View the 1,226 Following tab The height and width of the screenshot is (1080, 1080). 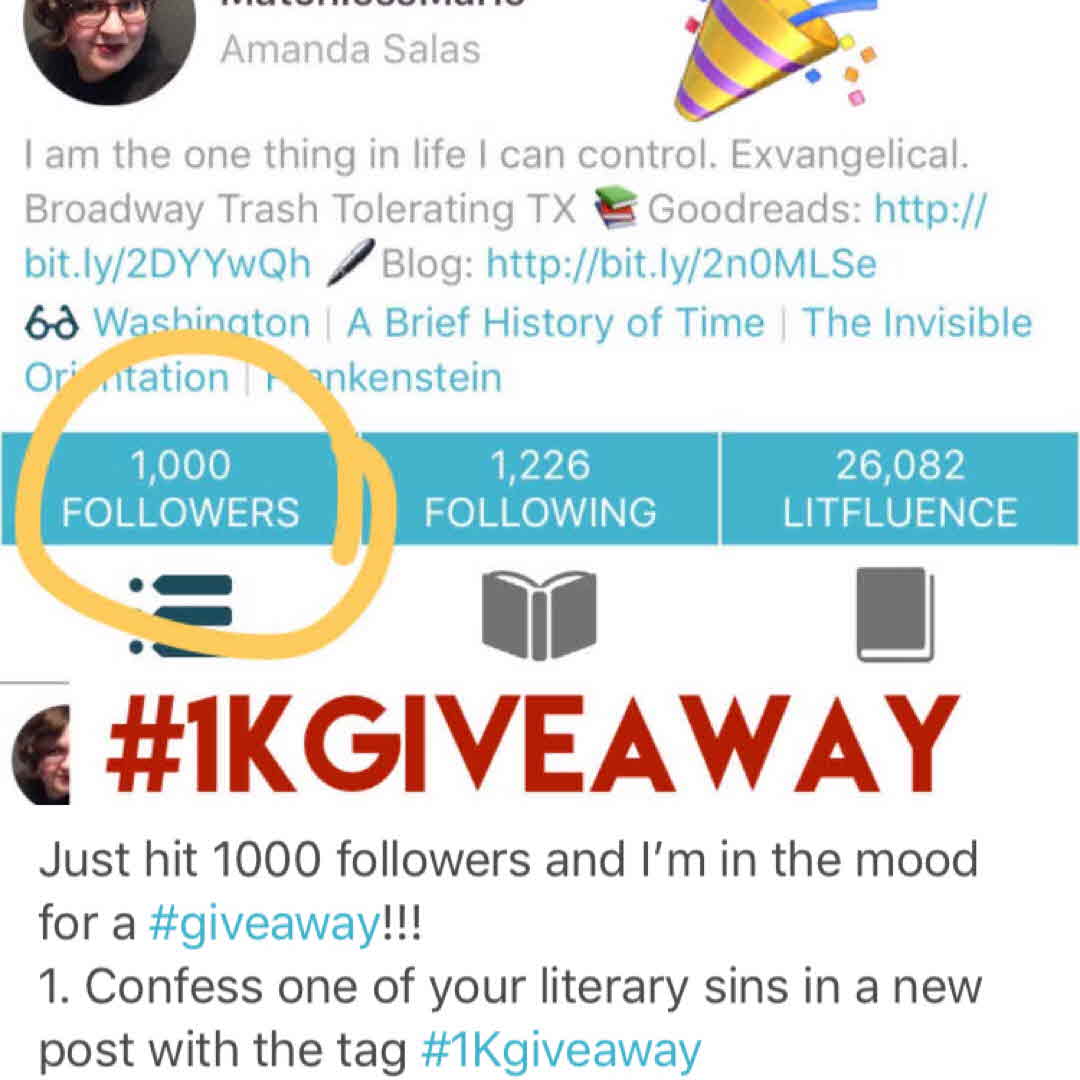(540, 488)
